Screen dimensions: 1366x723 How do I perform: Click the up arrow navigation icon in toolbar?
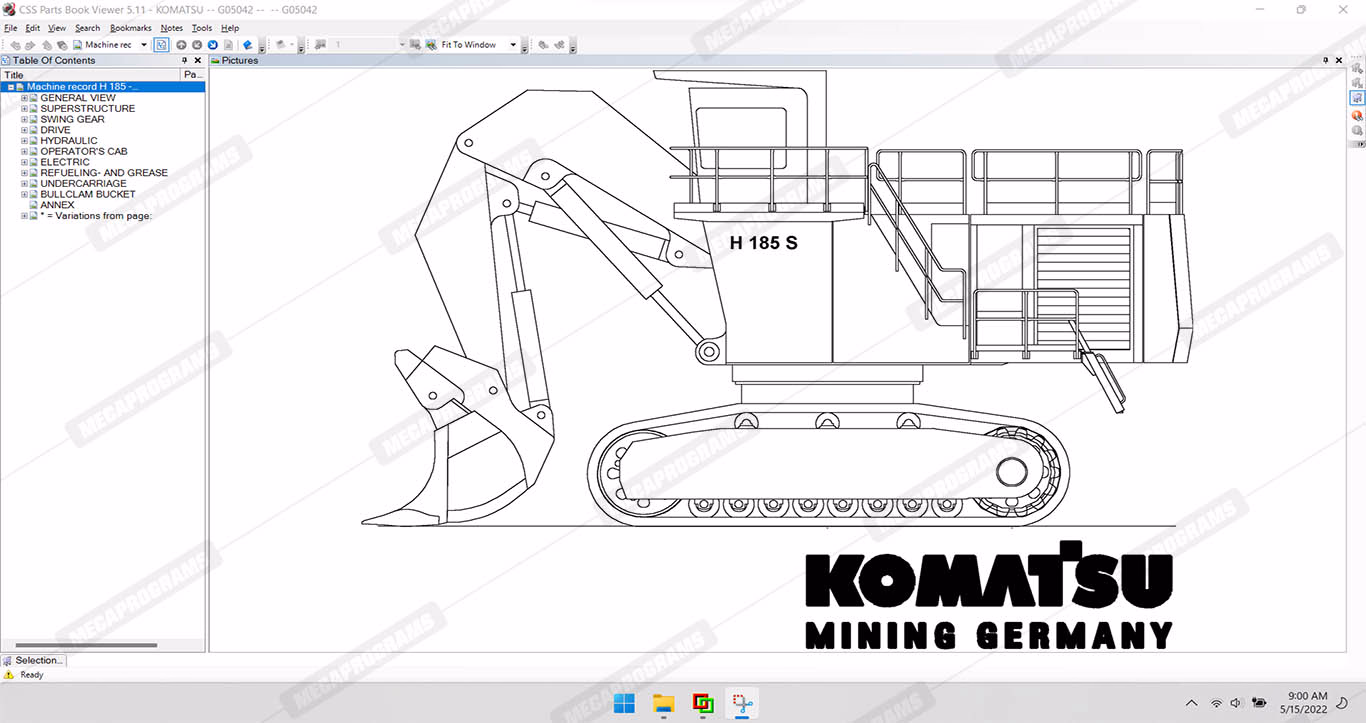(181, 45)
